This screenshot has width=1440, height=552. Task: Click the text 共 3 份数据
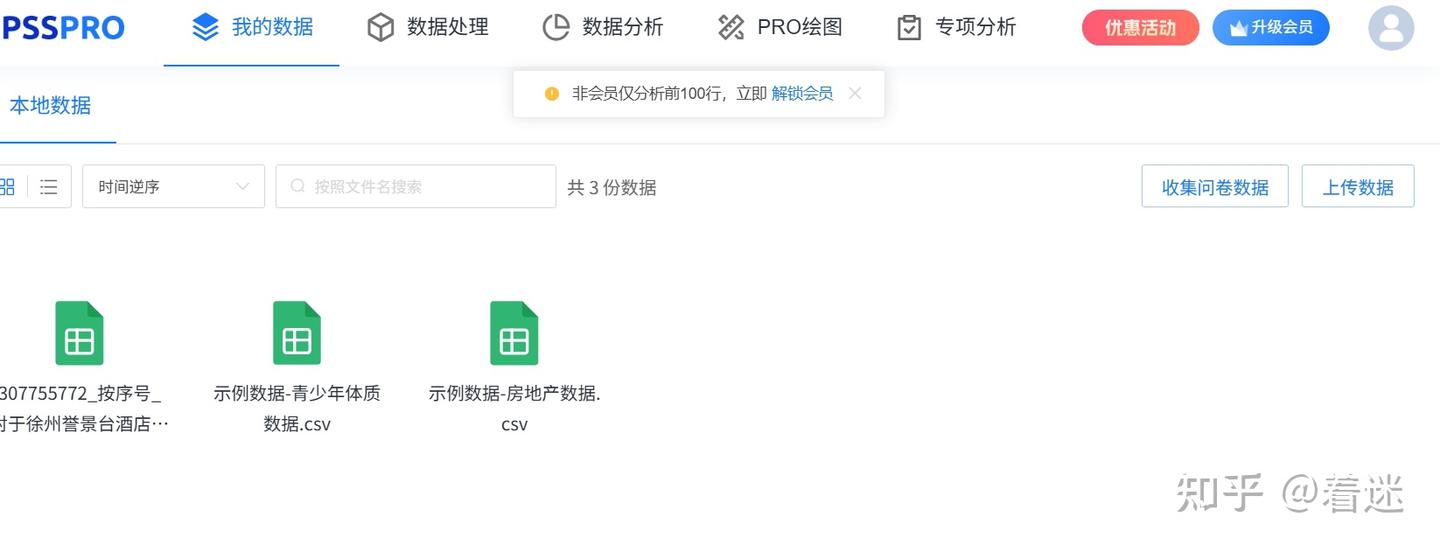point(612,187)
